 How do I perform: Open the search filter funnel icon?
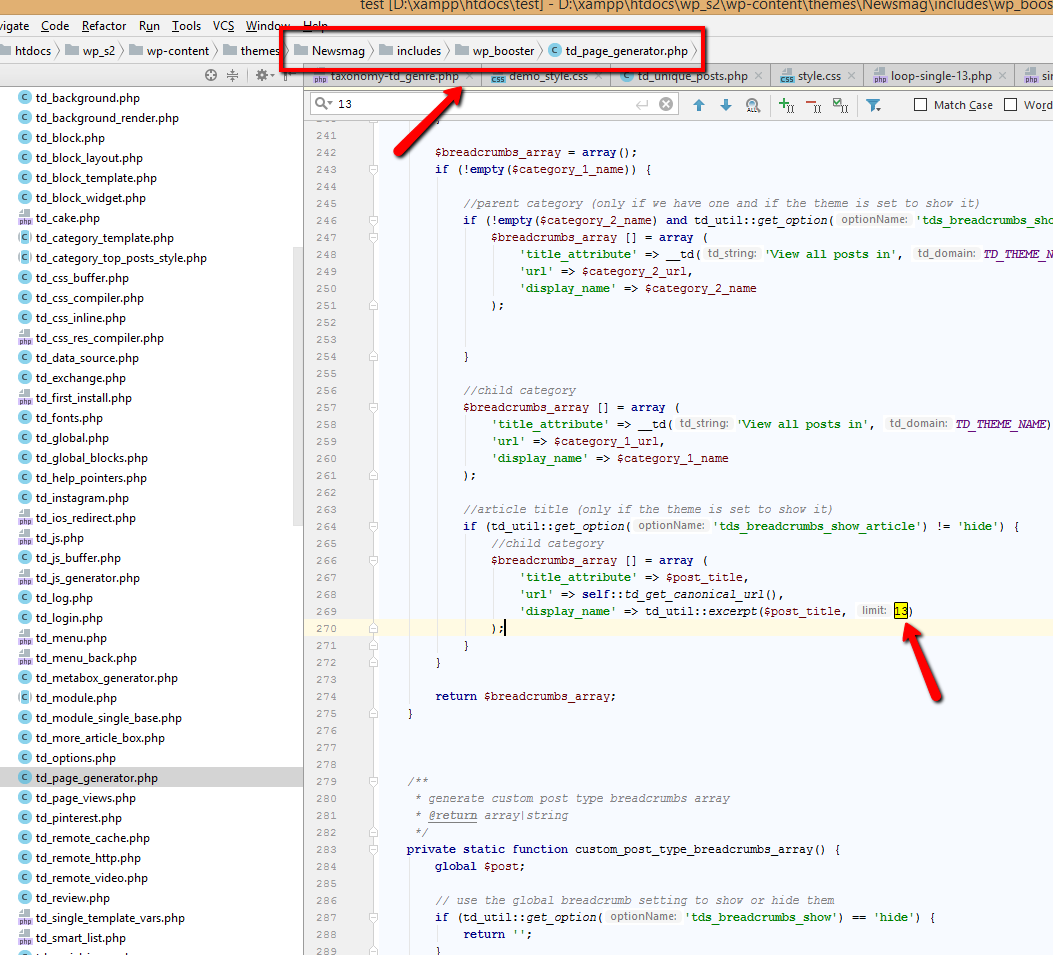coord(873,105)
